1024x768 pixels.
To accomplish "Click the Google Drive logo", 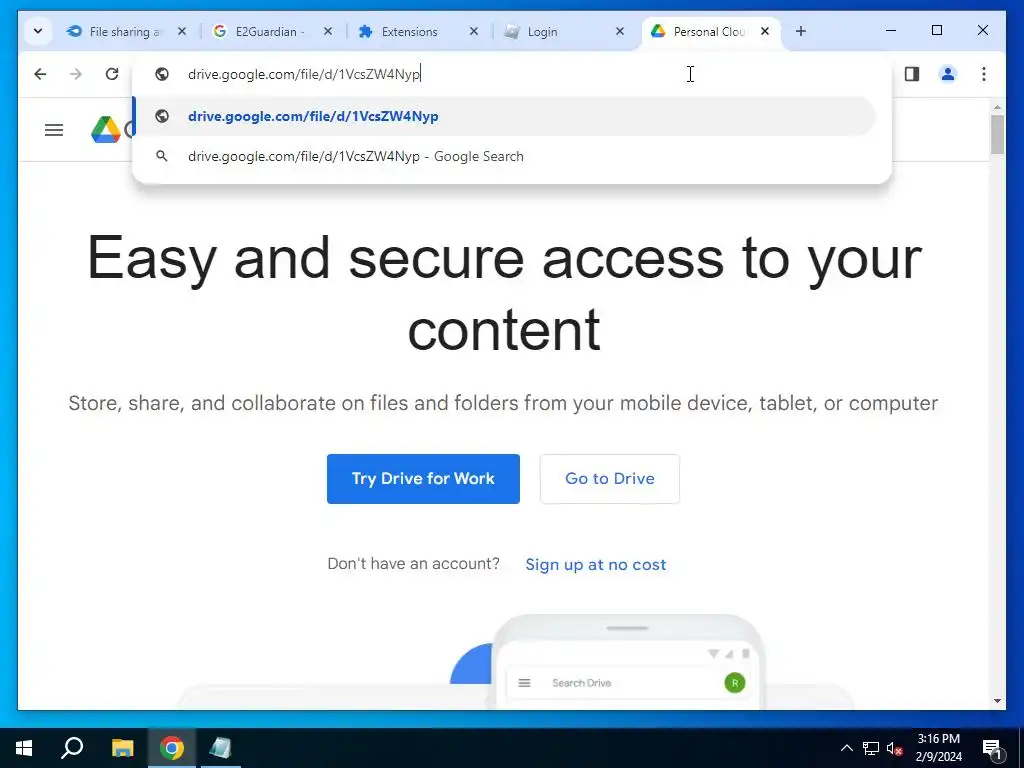I will click(106, 130).
